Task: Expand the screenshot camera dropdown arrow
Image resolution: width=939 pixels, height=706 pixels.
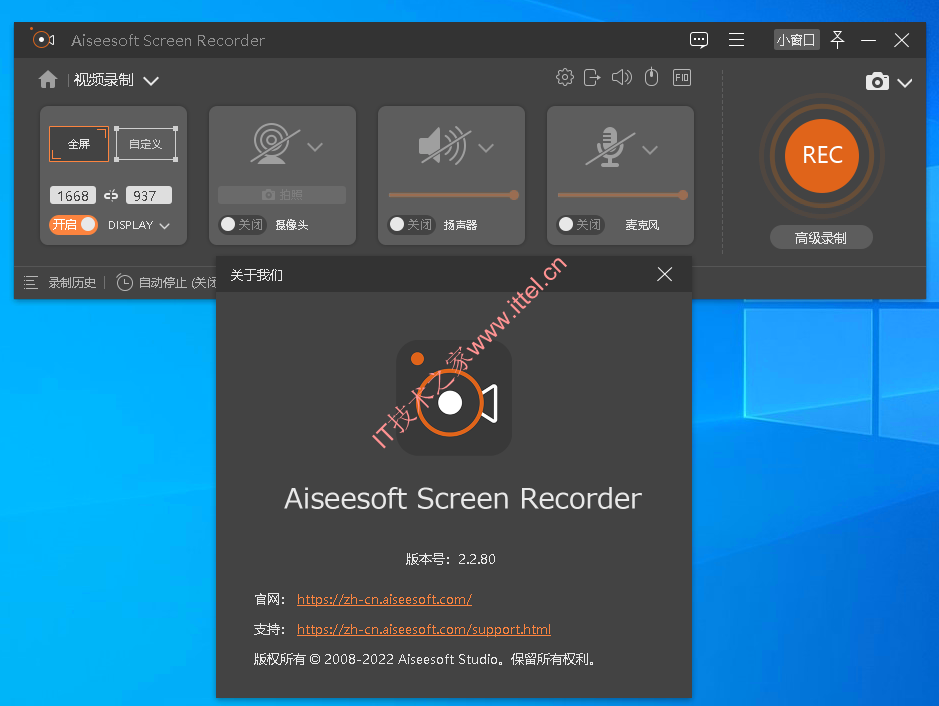Action: tap(905, 83)
